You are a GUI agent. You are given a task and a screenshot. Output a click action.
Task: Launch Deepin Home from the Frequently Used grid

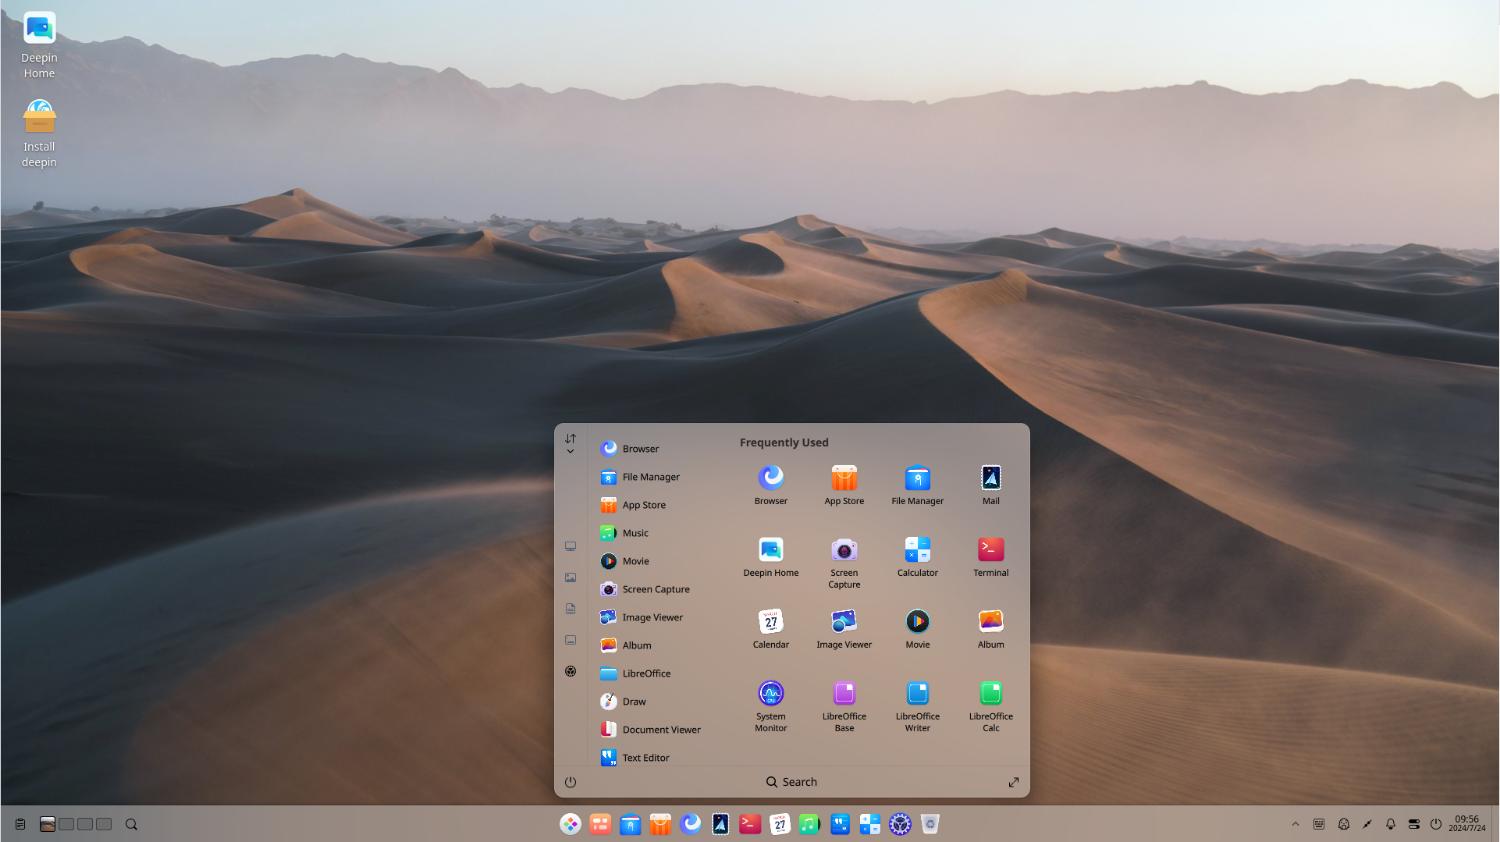[x=770, y=557]
